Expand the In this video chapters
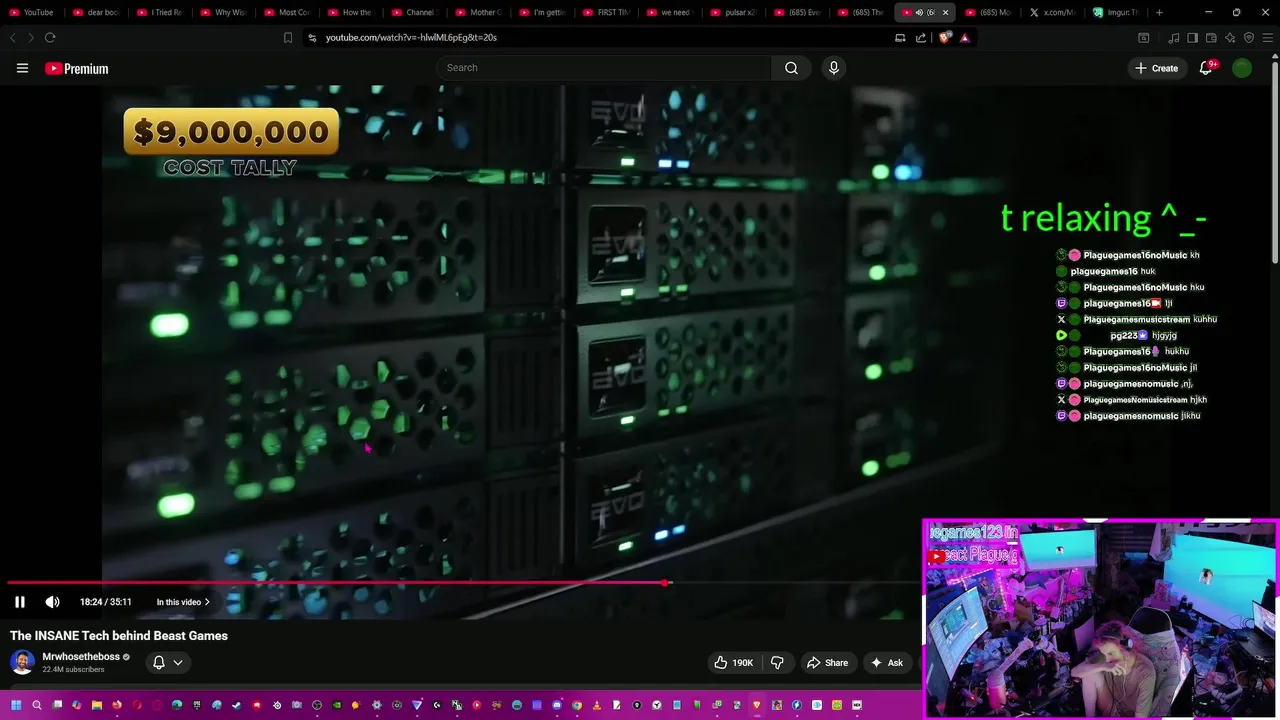1280x720 pixels. 183,602
